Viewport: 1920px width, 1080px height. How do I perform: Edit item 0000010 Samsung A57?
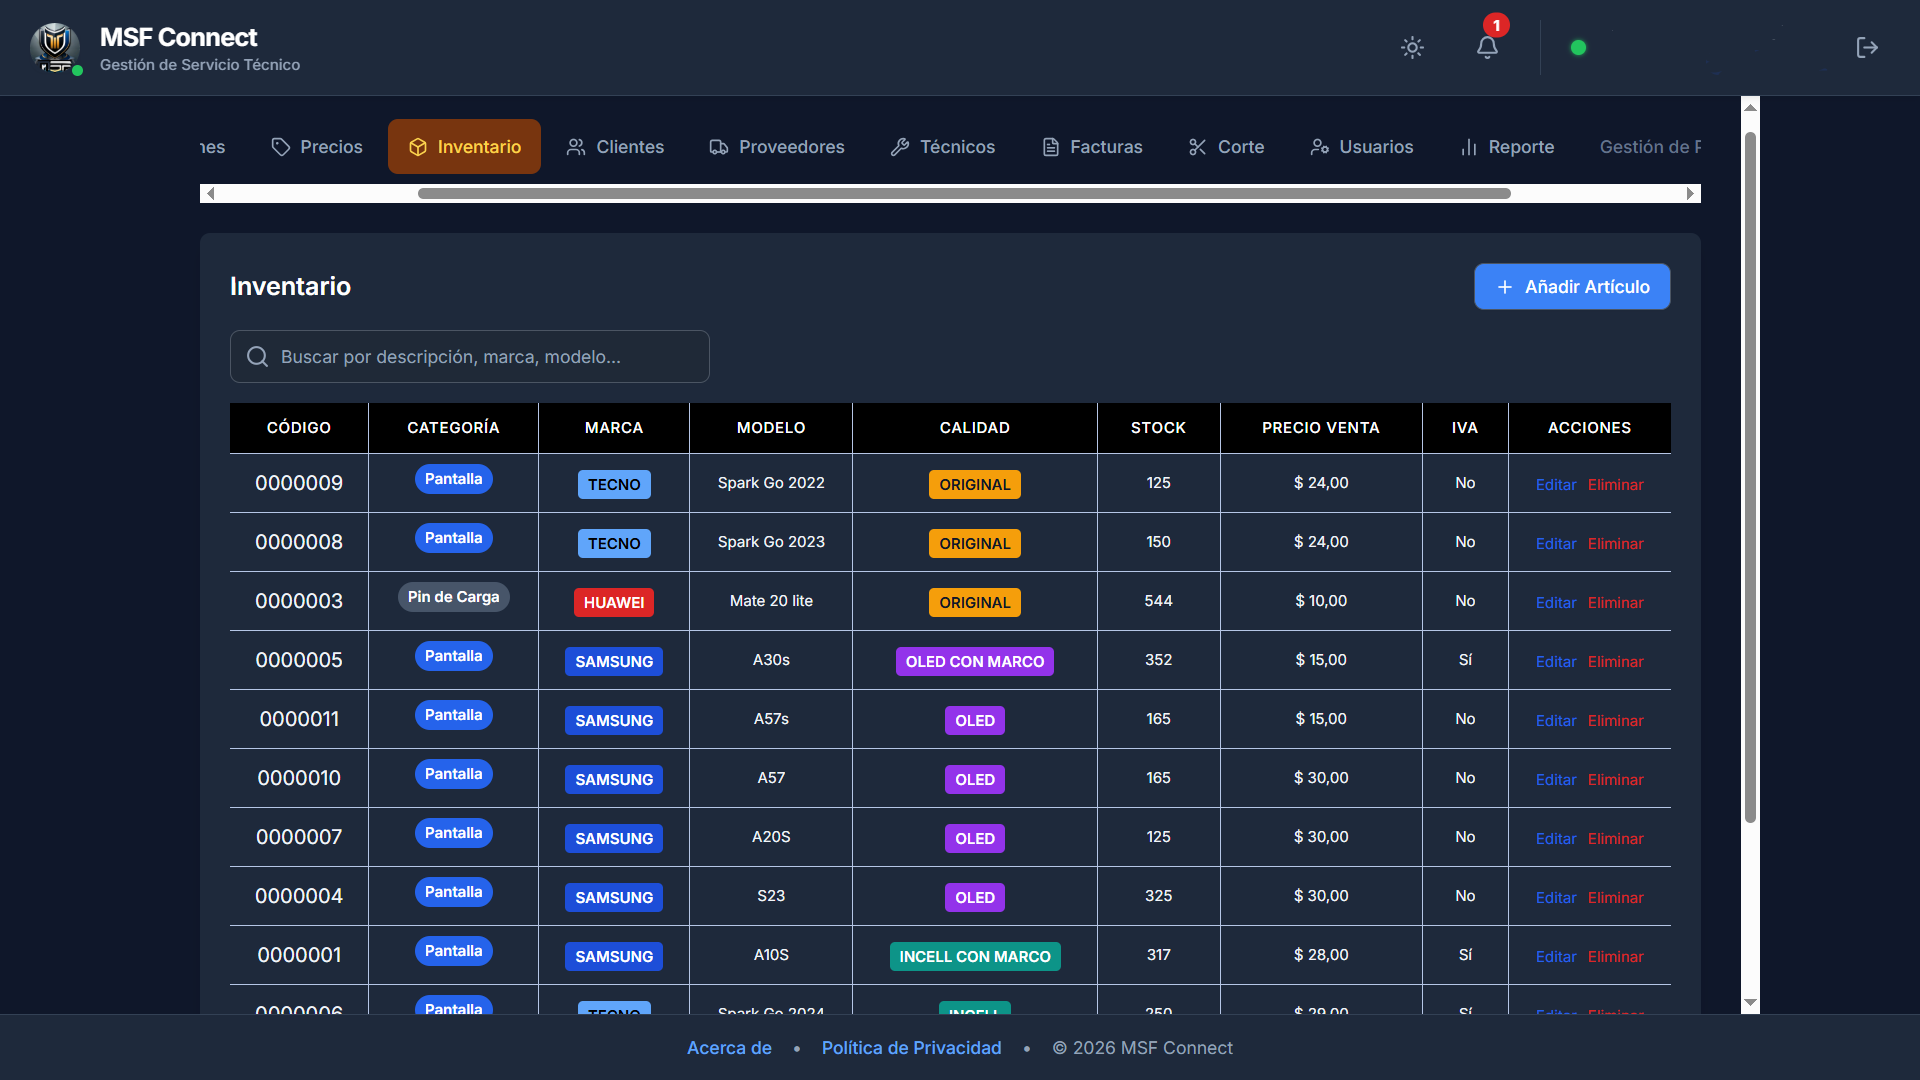tap(1556, 780)
